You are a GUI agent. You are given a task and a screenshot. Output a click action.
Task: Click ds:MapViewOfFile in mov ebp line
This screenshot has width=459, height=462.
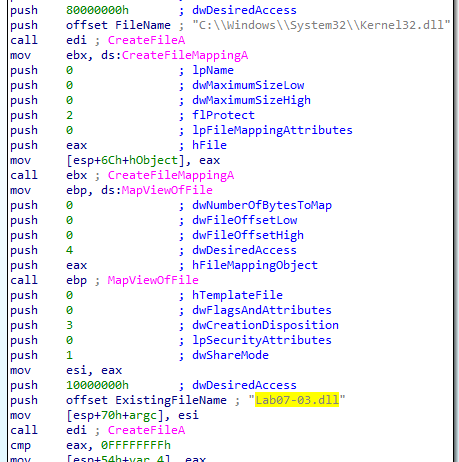[x=157, y=190]
